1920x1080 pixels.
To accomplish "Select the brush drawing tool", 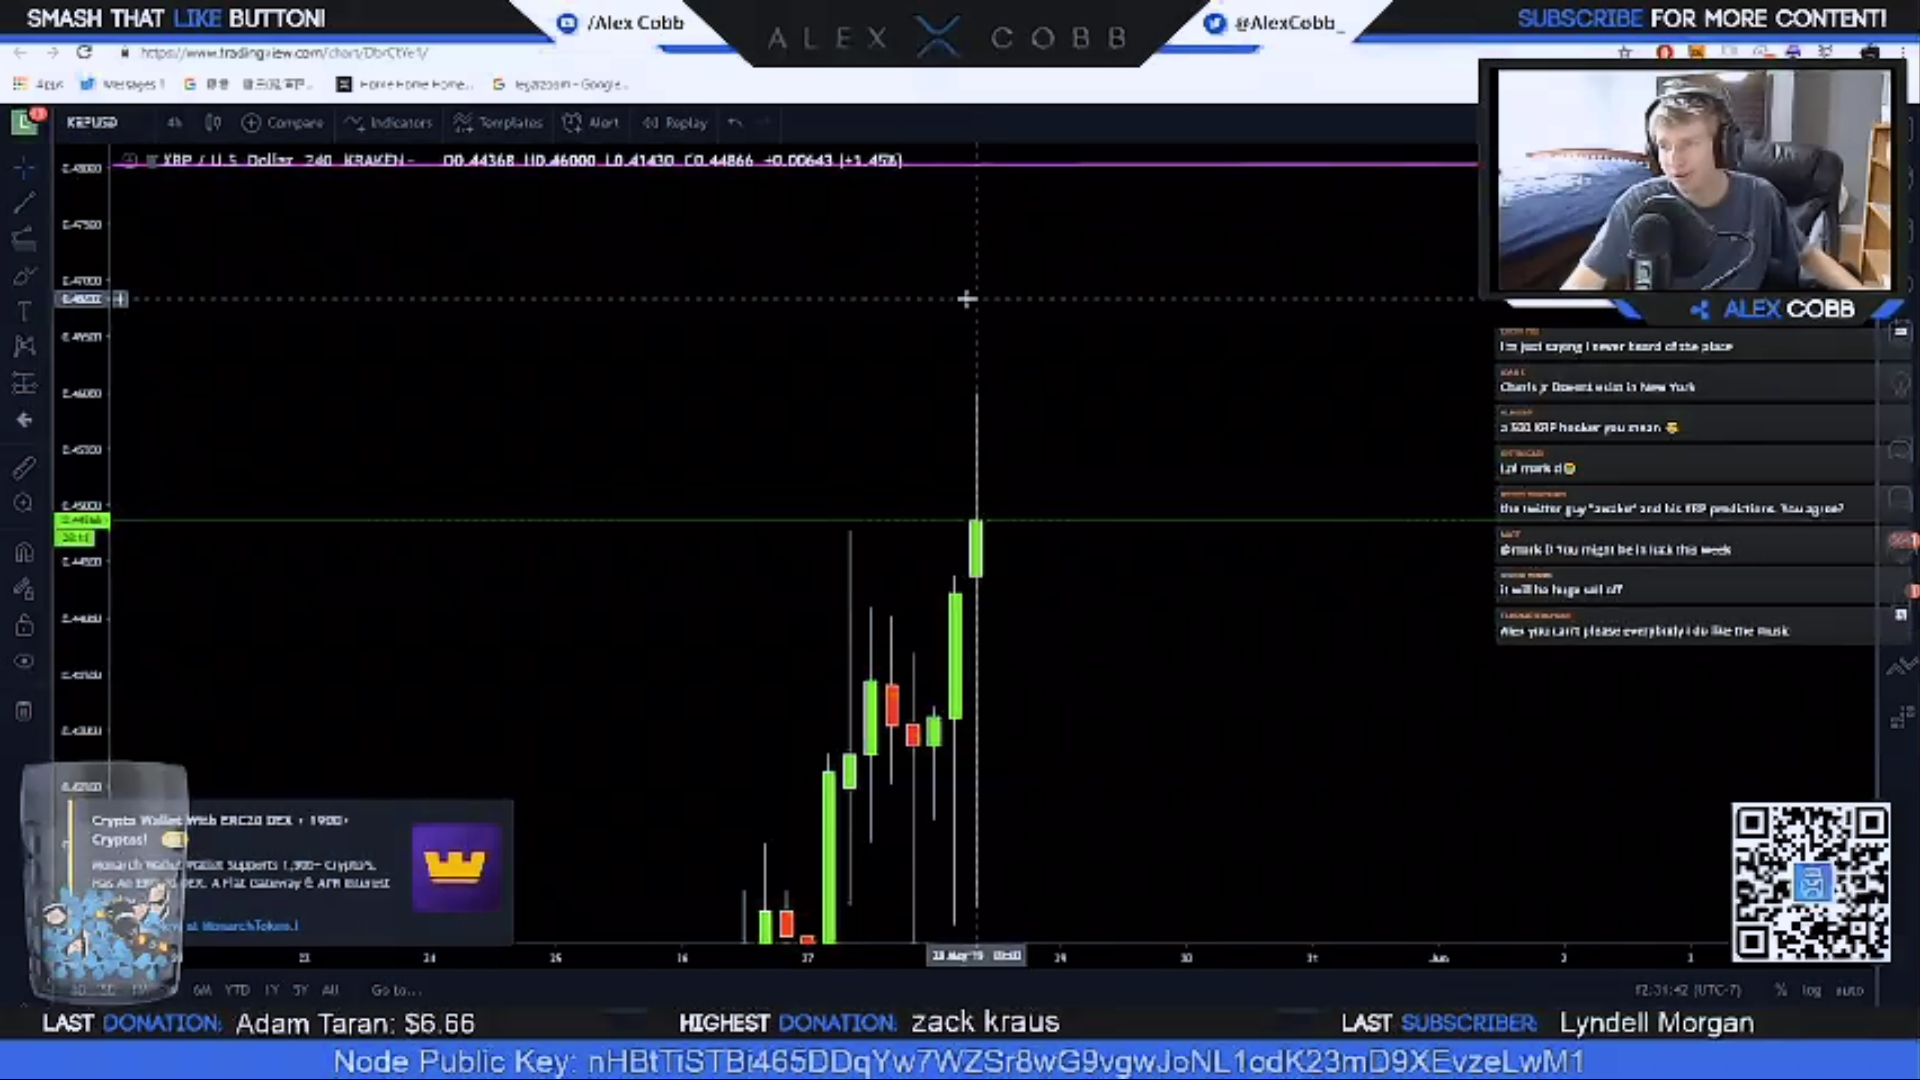I will [x=24, y=276].
